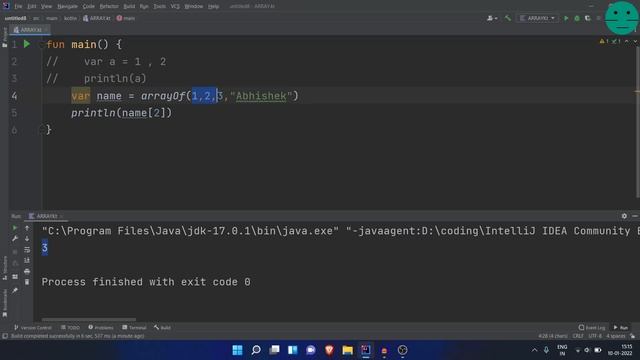Click untitled8 breadcrumb in navigation bar
The image size is (640, 360).
pyautogui.click(x=16, y=18)
